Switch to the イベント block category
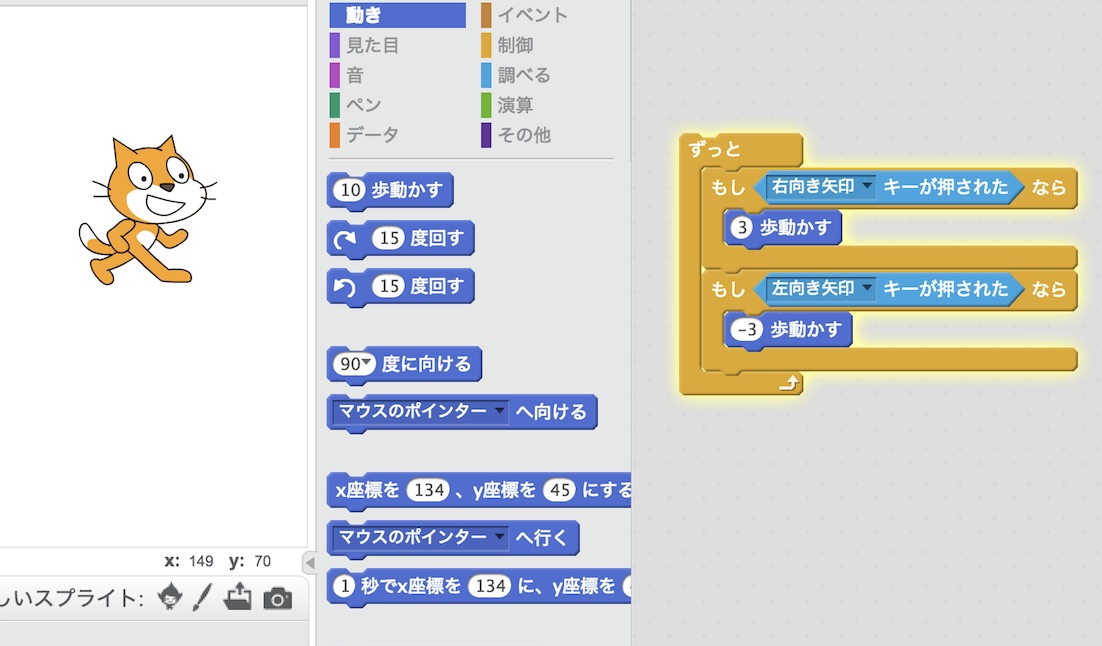Image resolution: width=1102 pixels, height=646 pixels. pos(524,15)
